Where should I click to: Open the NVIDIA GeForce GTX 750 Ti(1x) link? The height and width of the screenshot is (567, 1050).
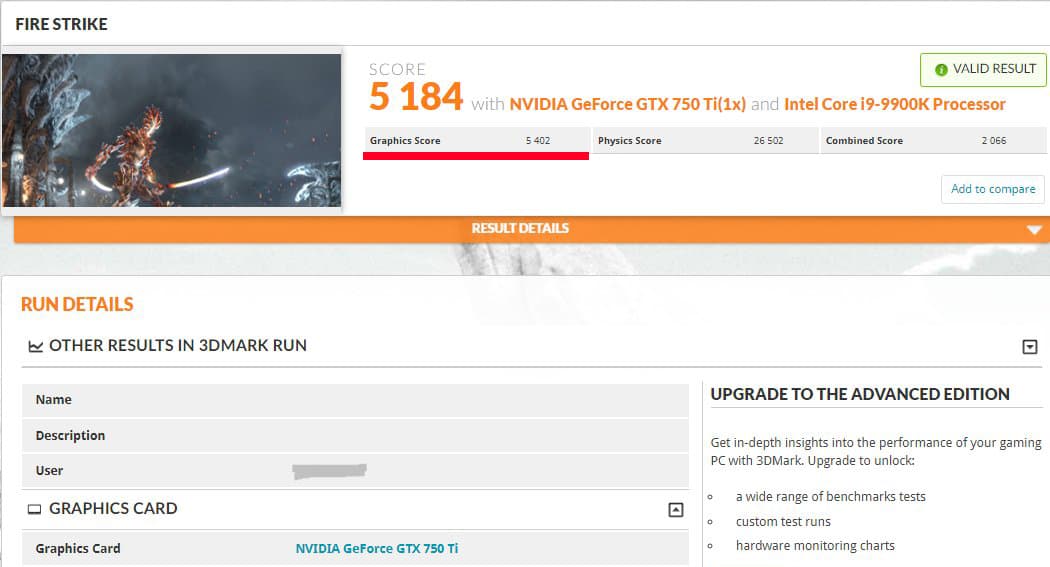pyautogui.click(x=627, y=104)
